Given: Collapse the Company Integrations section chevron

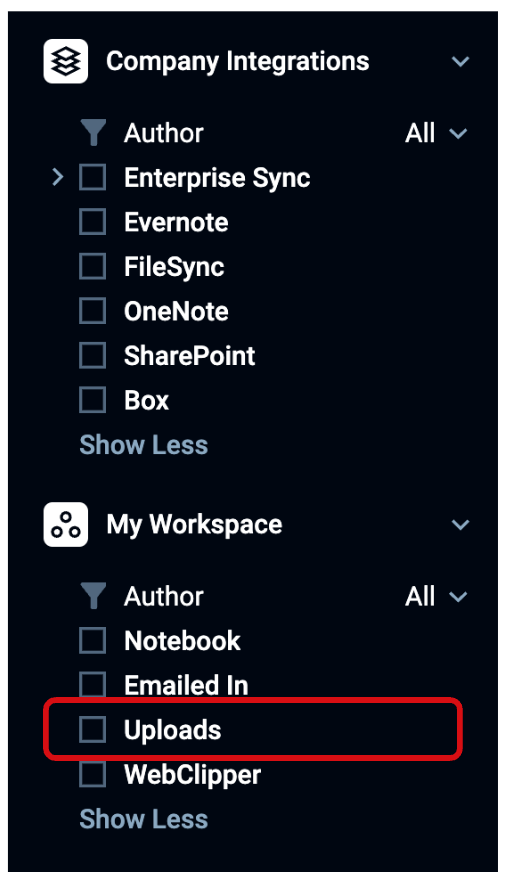Looking at the screenshot, I should (x=460, y=61).
